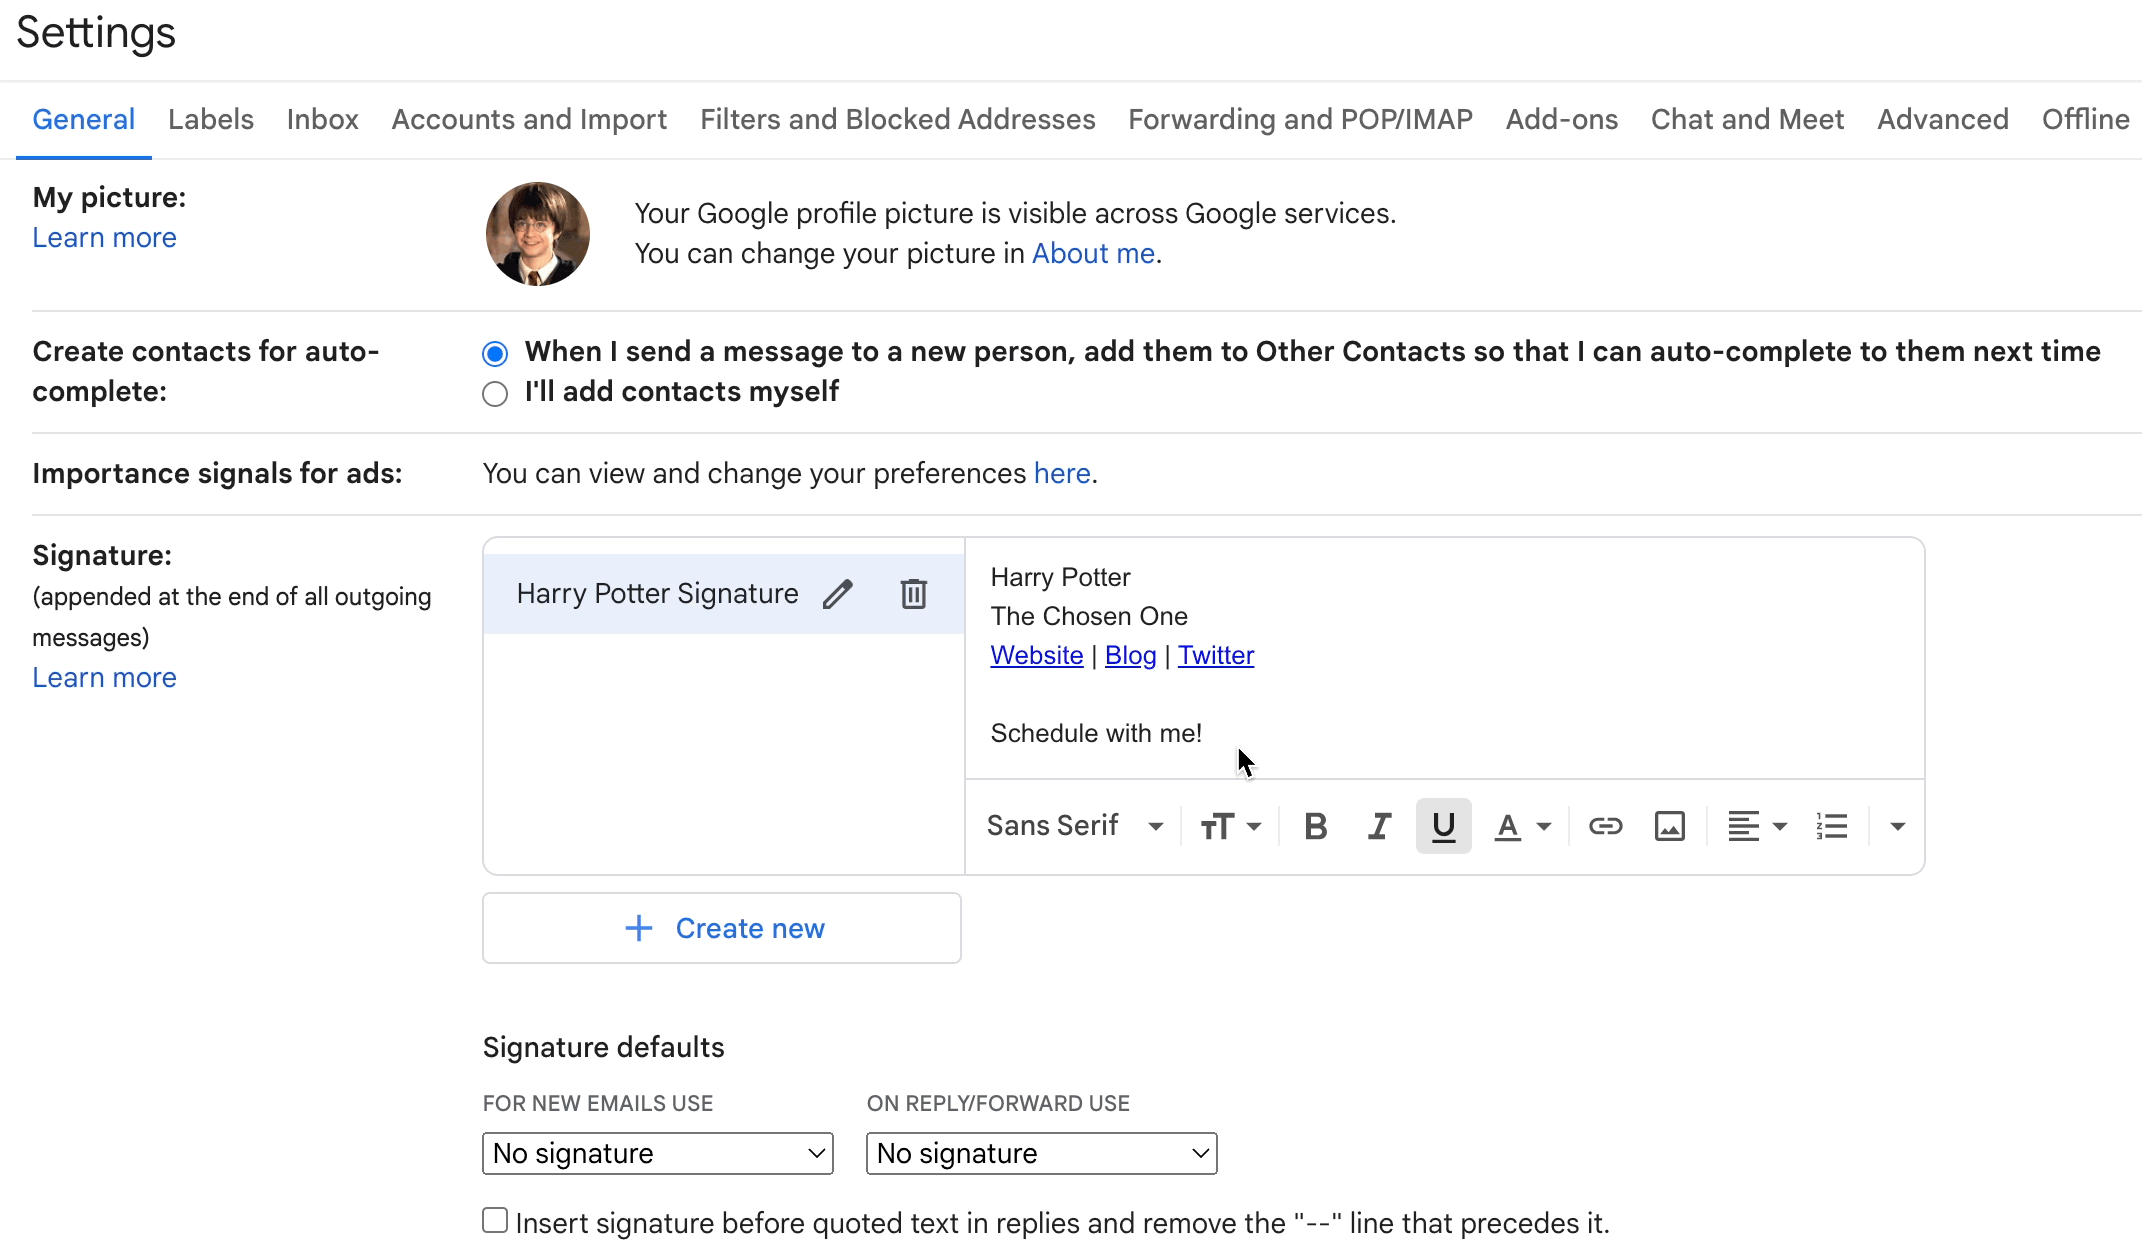The height and width of the screenshot is (1252, 2142).
Task: Select auto-add to Other Contacts radio option
Action: pos(495,354)
